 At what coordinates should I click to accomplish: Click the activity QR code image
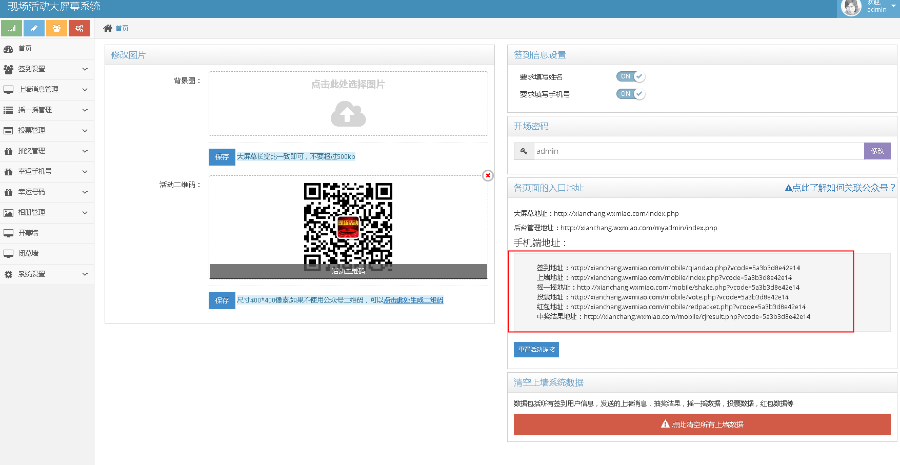click(348, 226)
